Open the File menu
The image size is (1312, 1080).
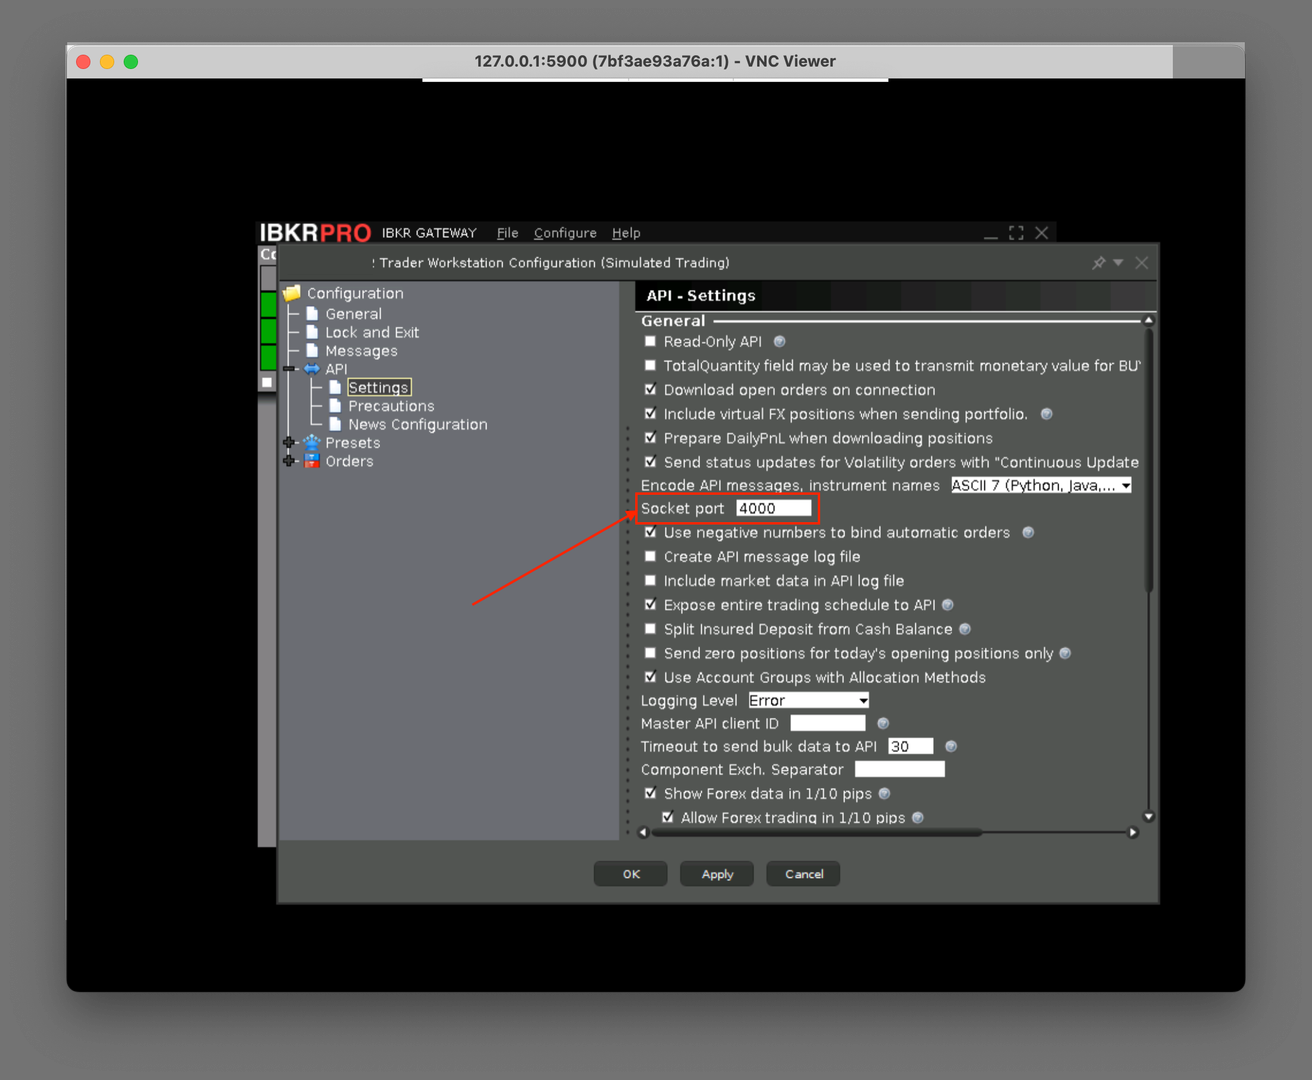point(508,233)
